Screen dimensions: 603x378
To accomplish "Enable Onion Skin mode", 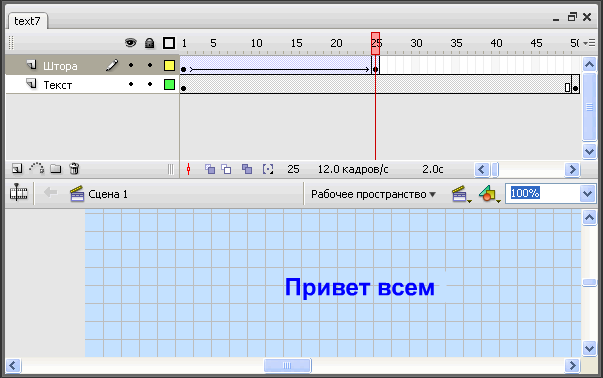I will click(210, 169).
